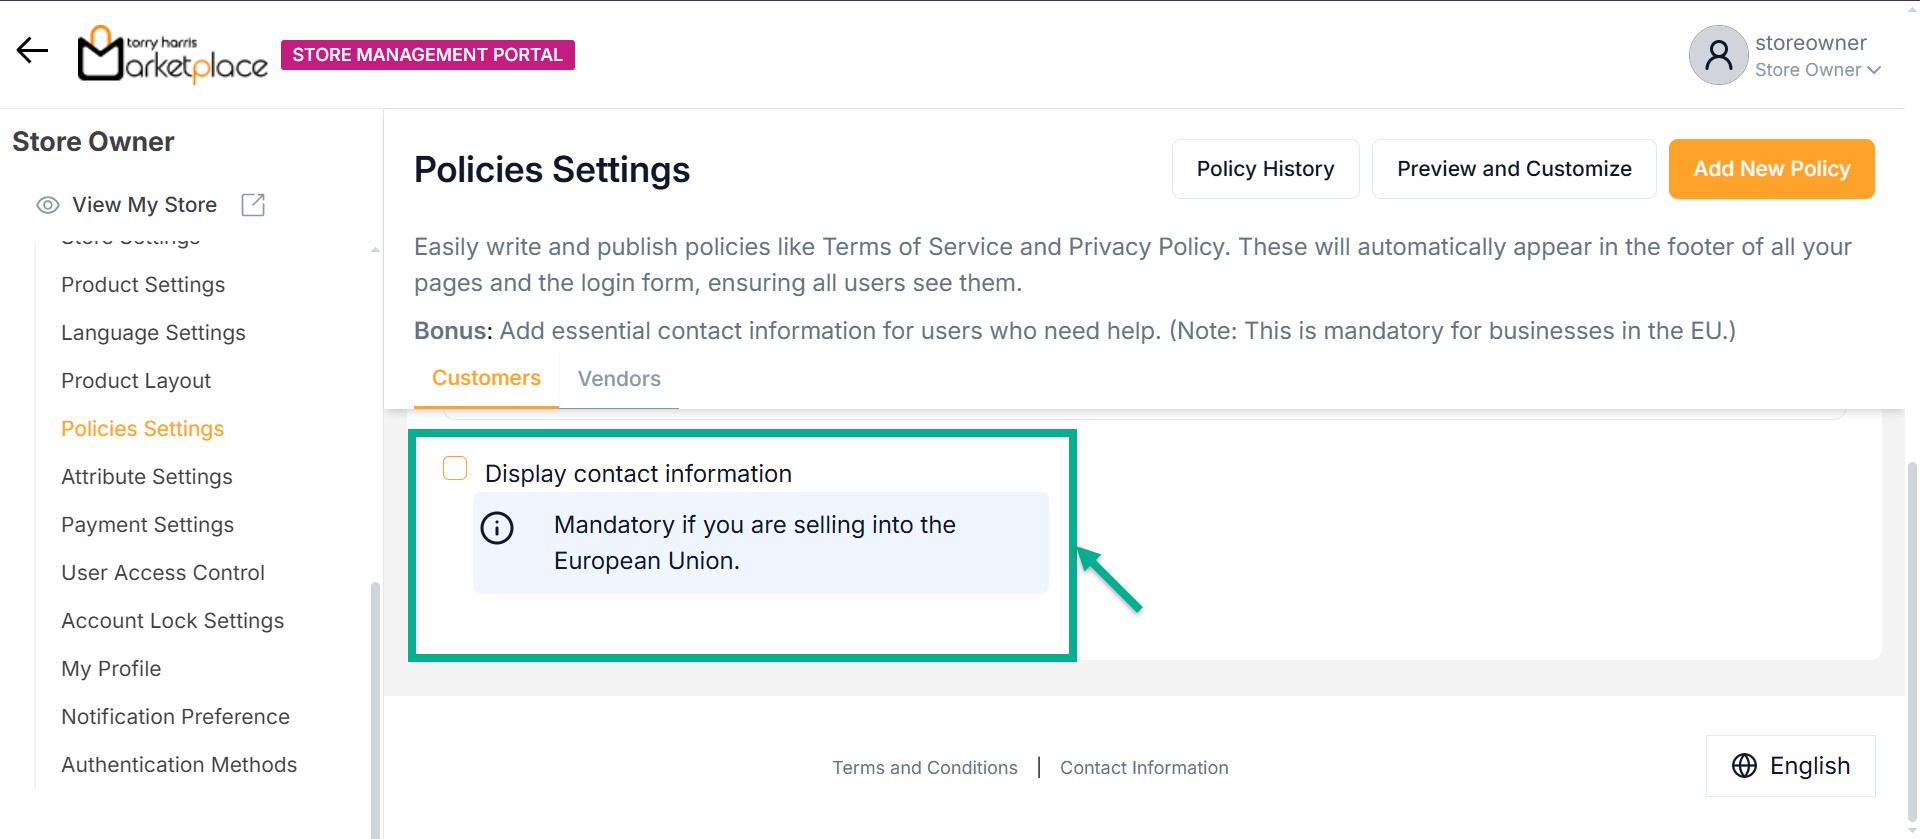The image size is (1920, 839).
Task: Click the Marketplace logo
Action: coord(173,54)
